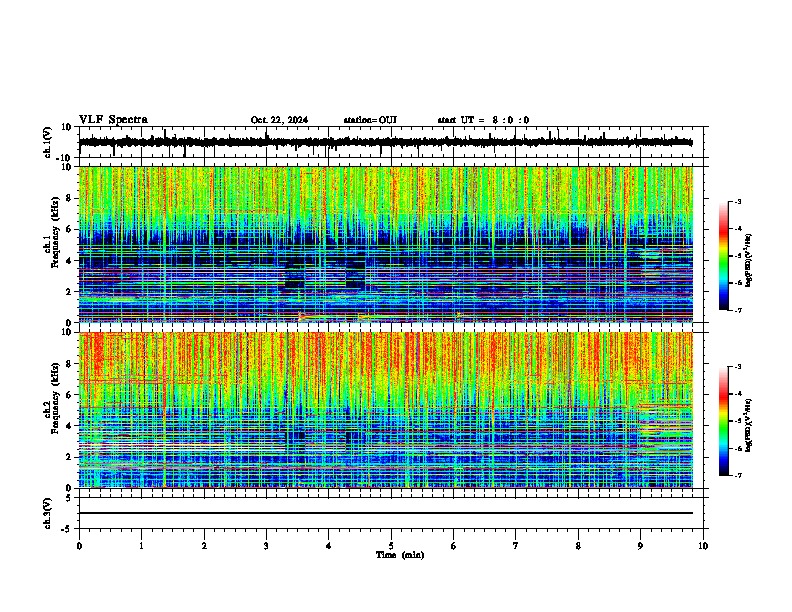The width and height of the screenshot is (792, 612).
Task: Click time-axis tick label "1" at bottom
Action: tap(141, 546)
